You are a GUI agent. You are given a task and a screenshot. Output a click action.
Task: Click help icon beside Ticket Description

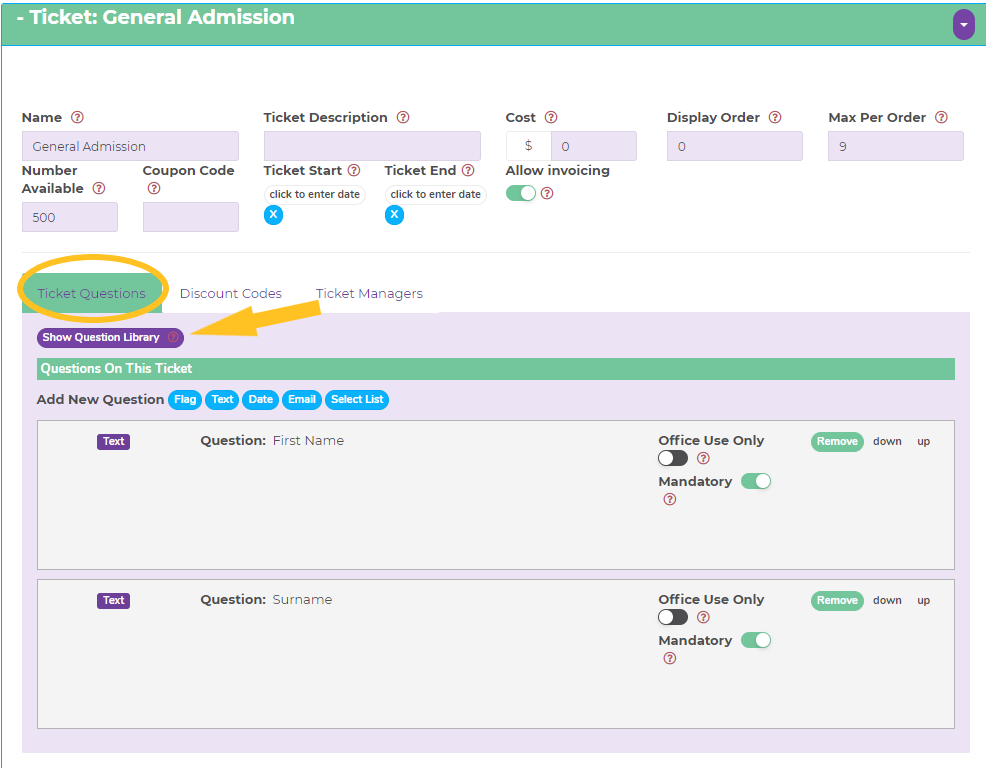click(x=403, y=118)
